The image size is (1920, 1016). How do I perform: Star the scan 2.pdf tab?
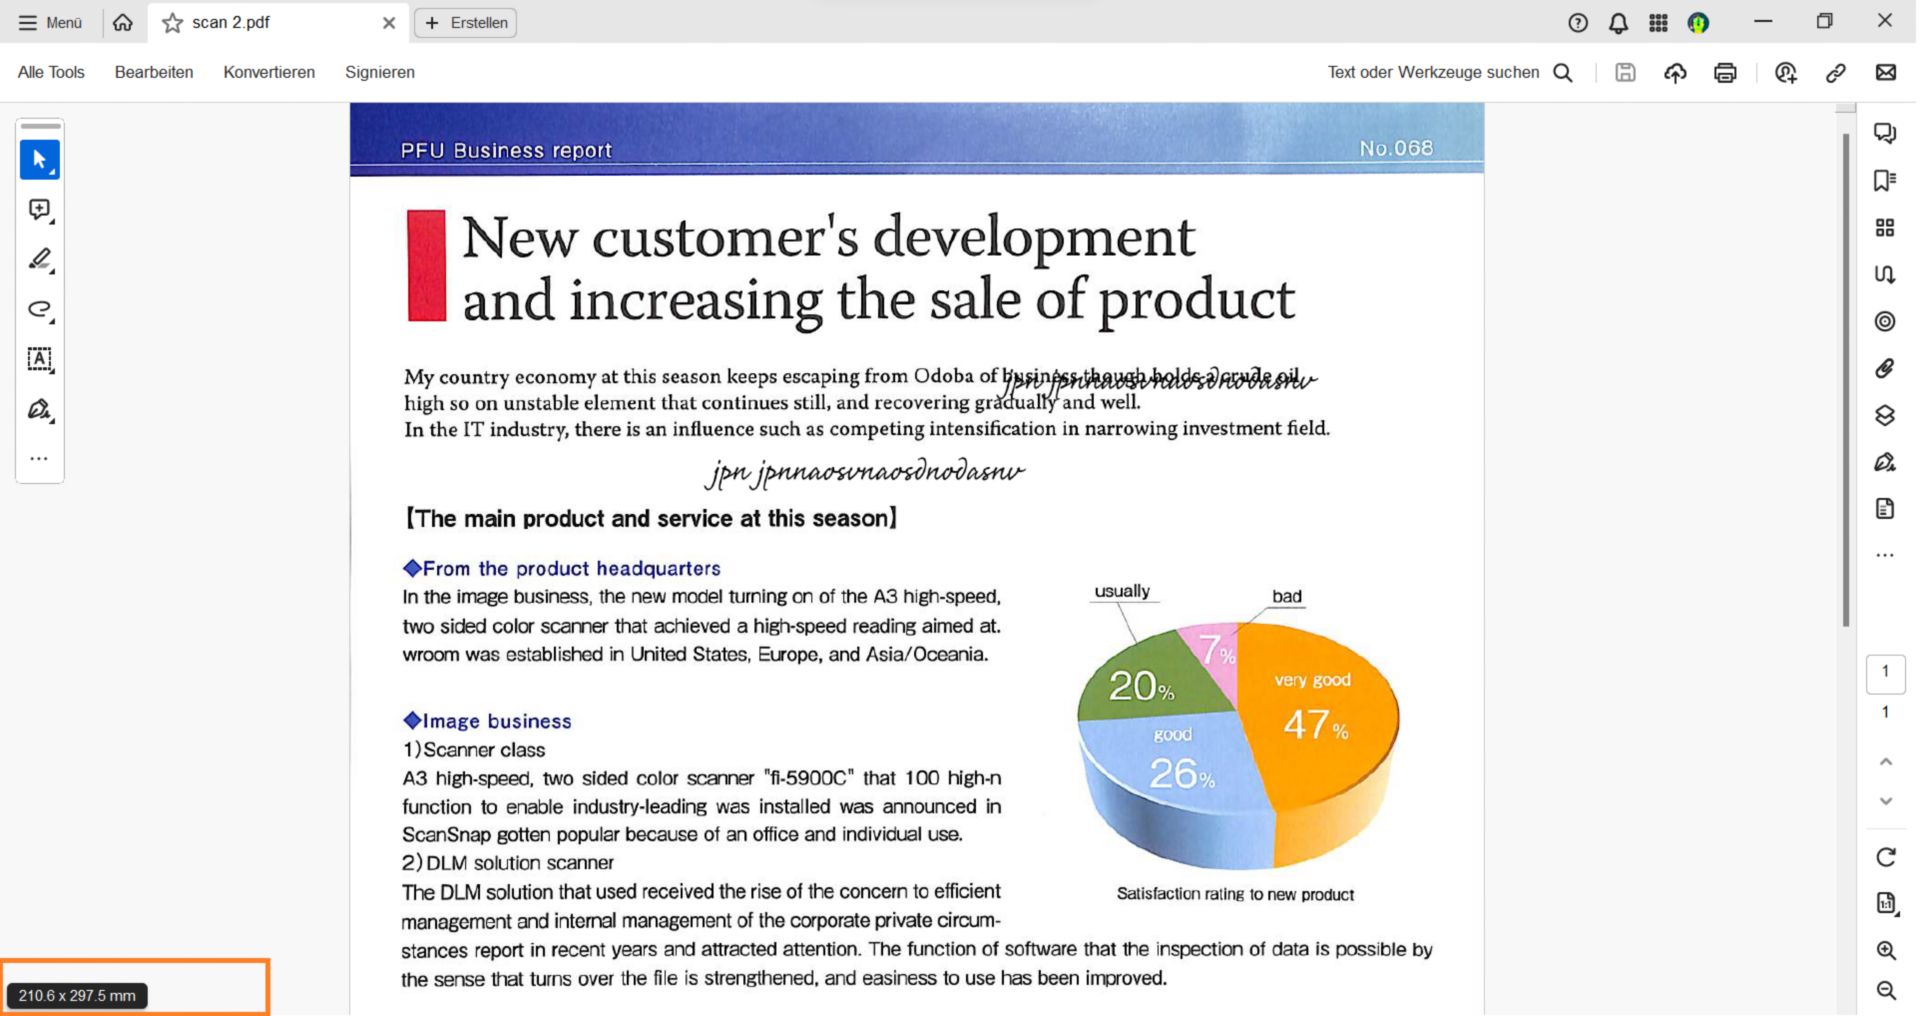[172, 23]
